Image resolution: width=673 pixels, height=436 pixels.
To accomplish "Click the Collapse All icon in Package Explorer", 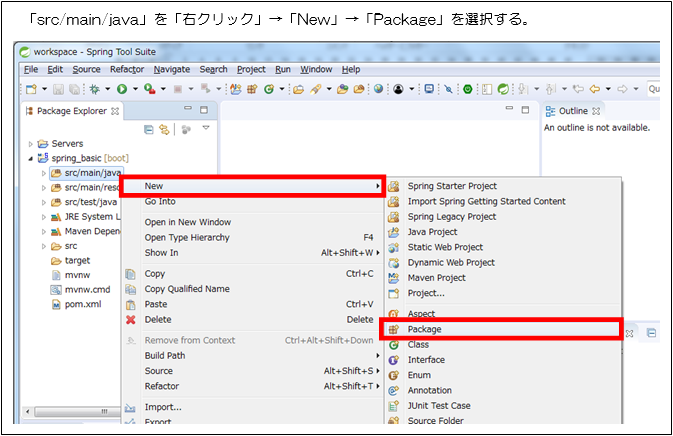I will pos(149,129).
